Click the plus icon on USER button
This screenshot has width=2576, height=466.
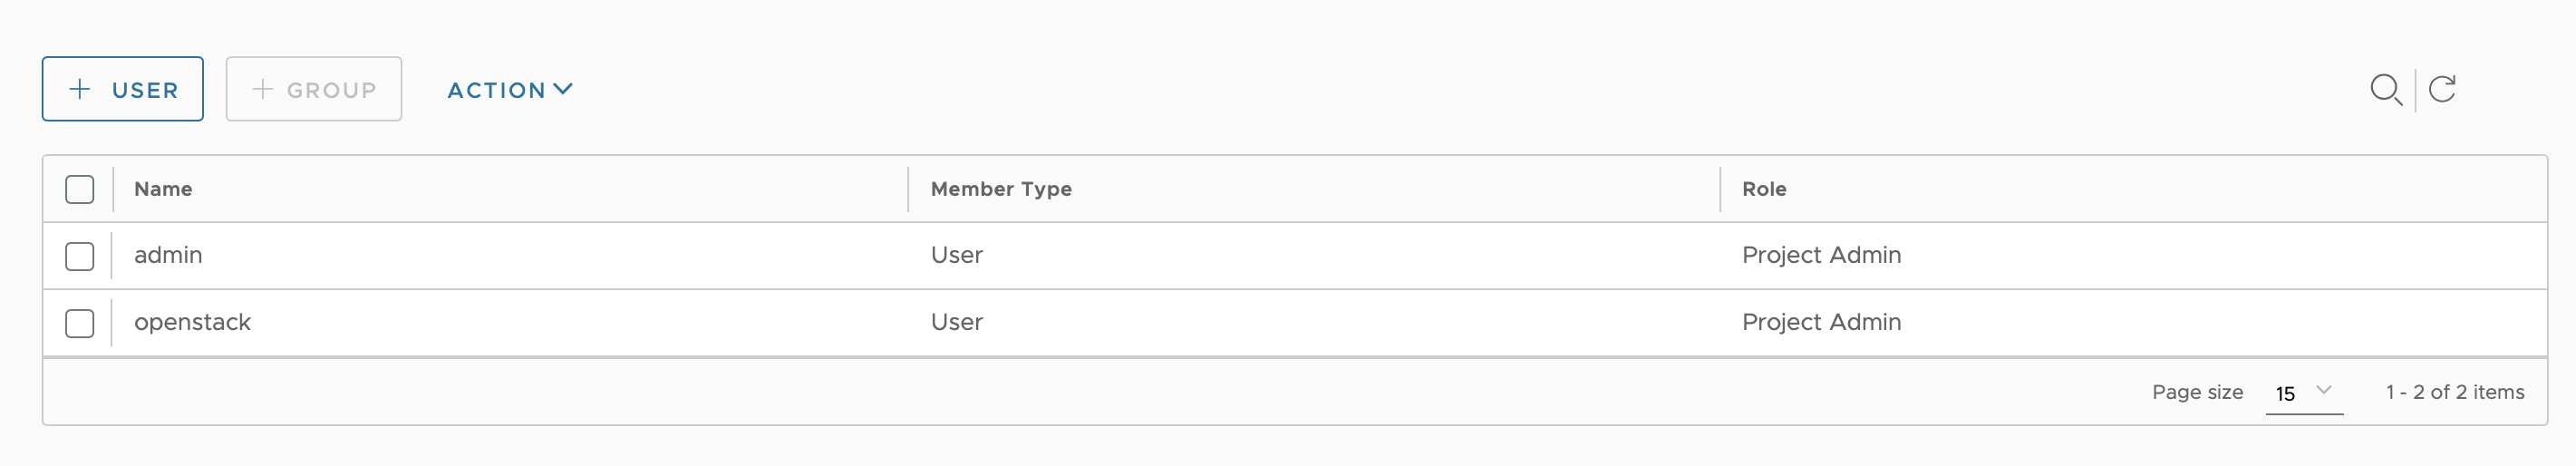tap(80, 89)
